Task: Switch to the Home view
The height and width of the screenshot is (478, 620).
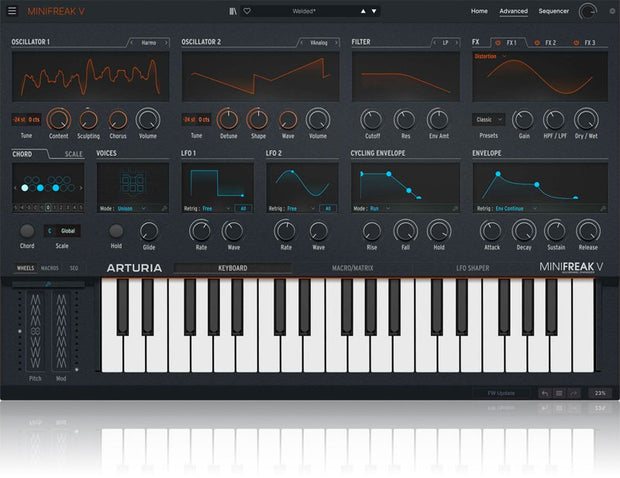Action: [479, 11]
